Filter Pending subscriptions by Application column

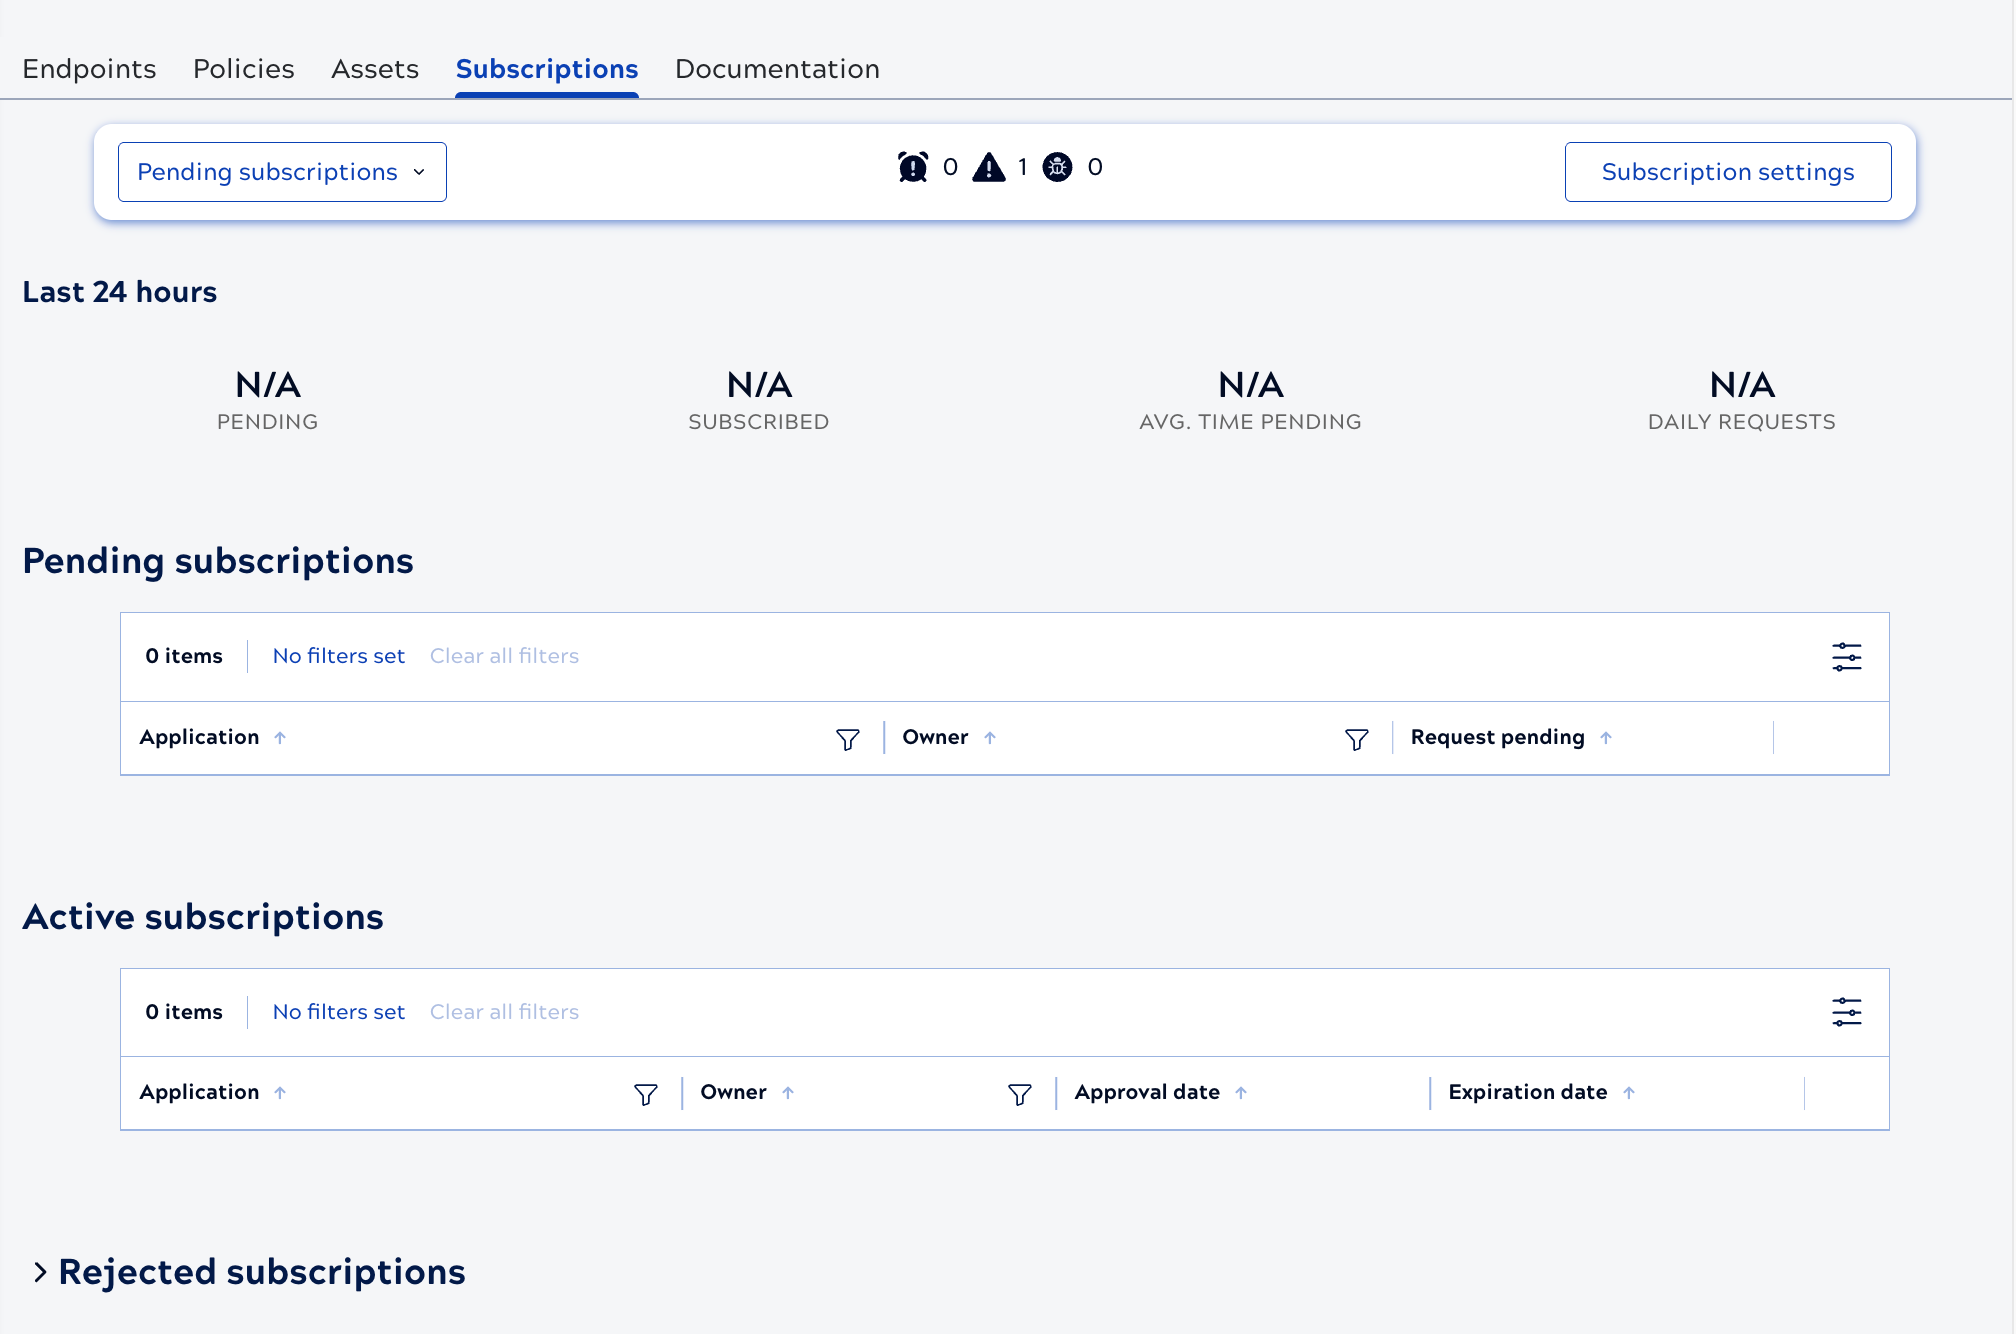point(847,739)
